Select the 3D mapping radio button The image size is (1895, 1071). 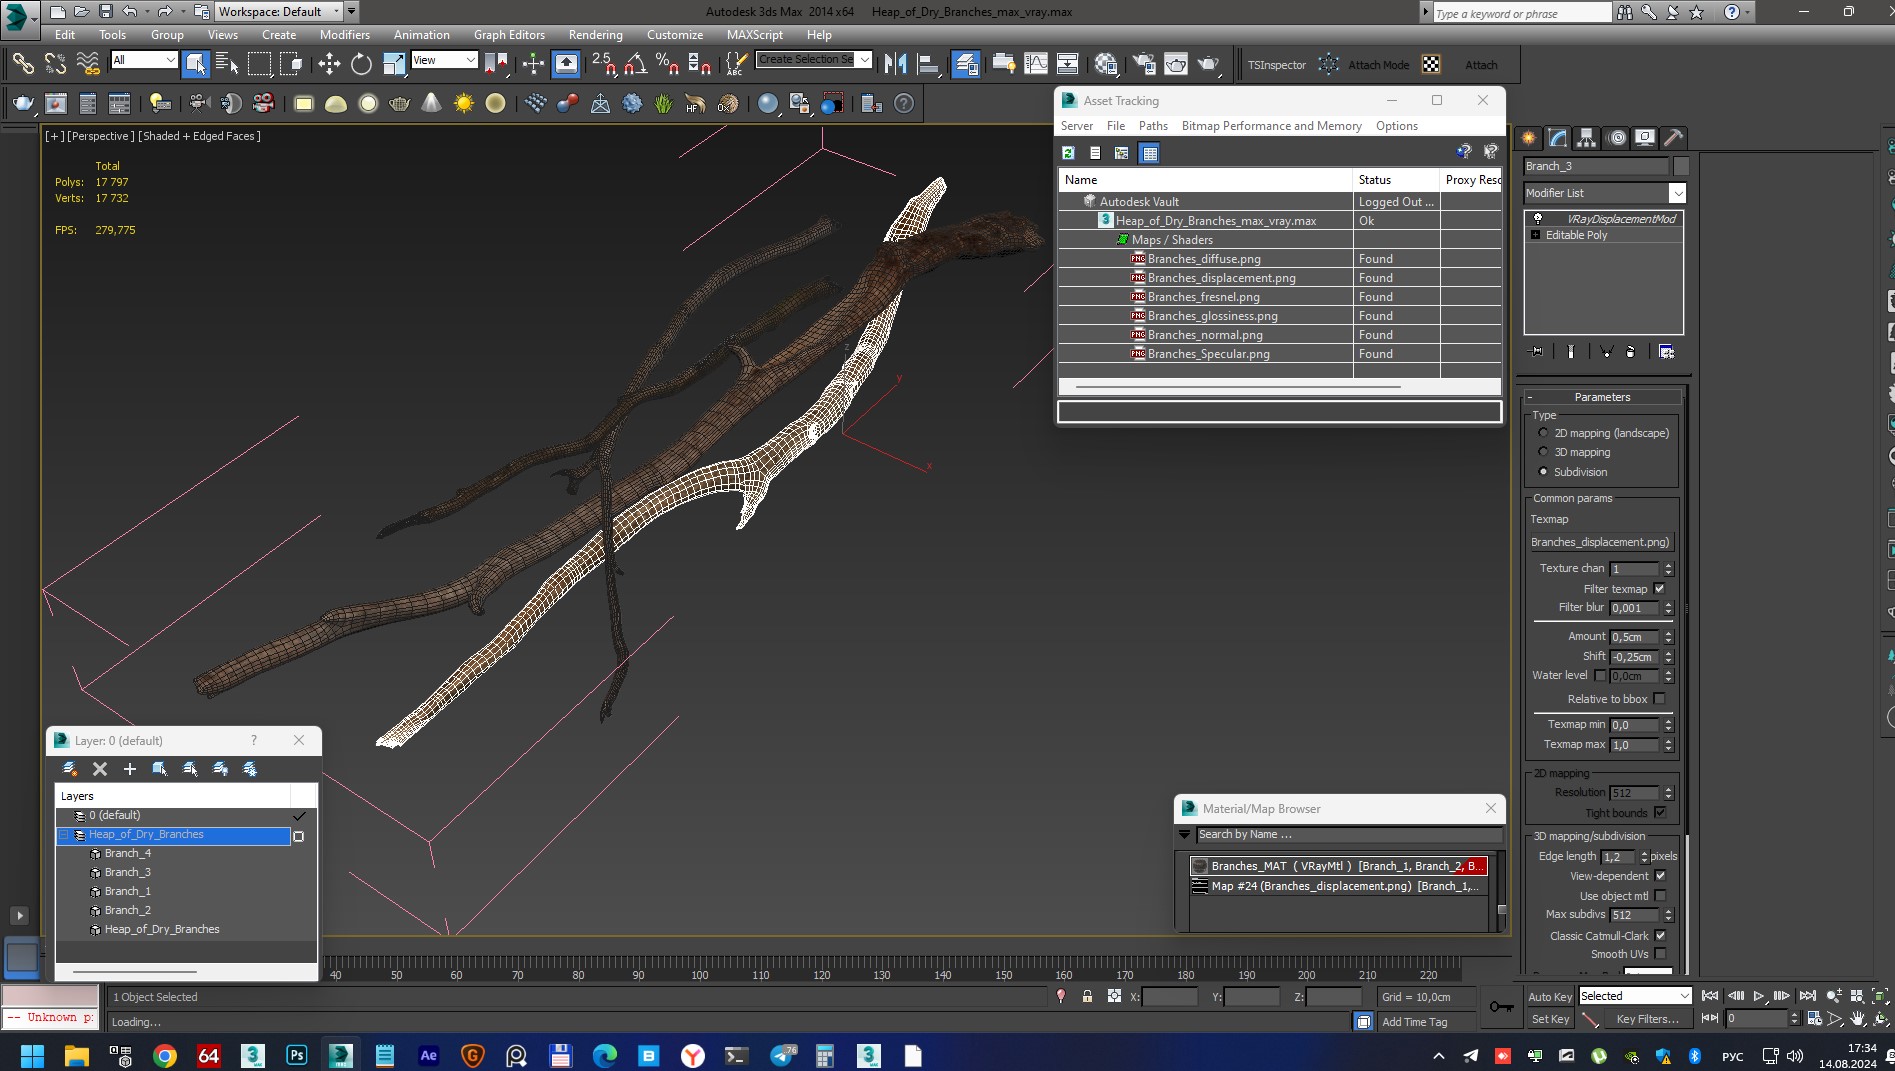1543,452
